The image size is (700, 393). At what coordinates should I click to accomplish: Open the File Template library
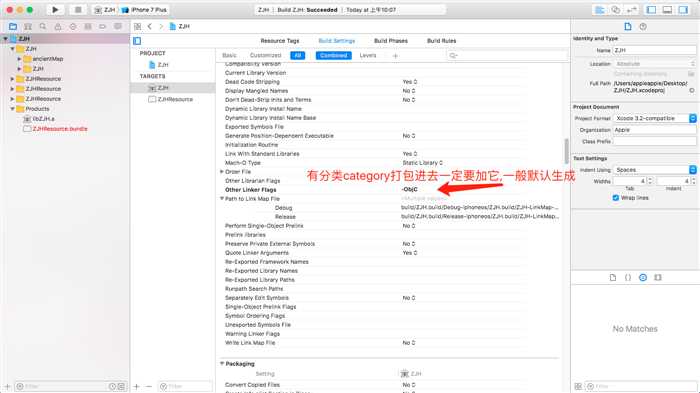[x=613, y=278]
